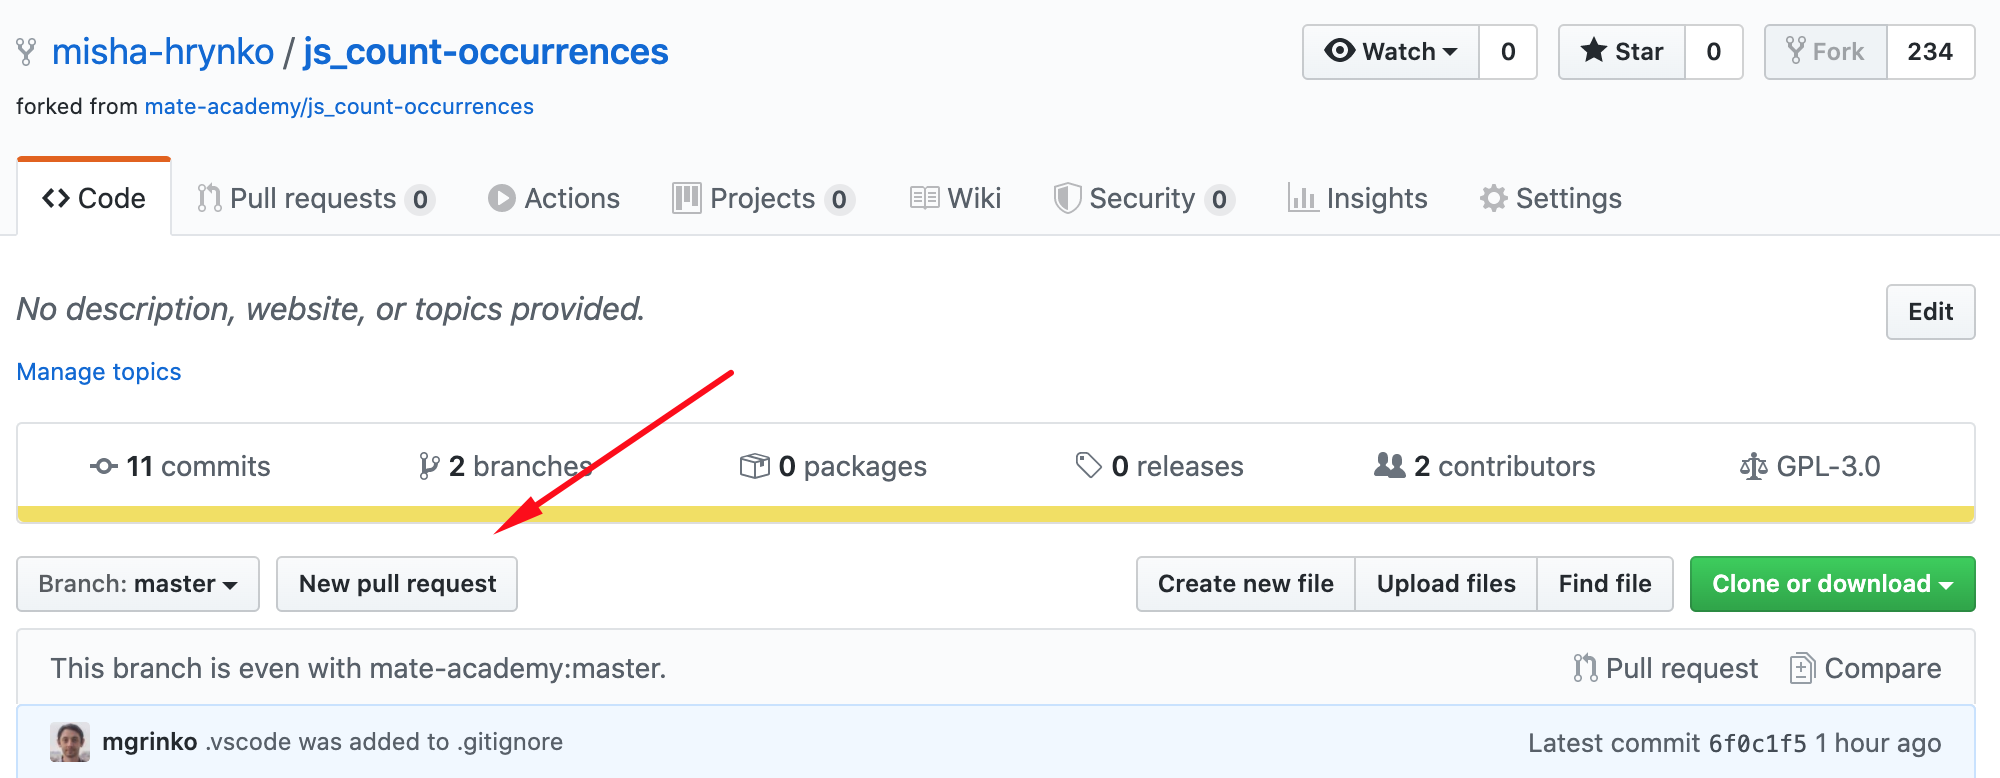Click the Pull request link in the branch info bar
The width and height of the screenshot is (2000, 778).
(1665, 668)
